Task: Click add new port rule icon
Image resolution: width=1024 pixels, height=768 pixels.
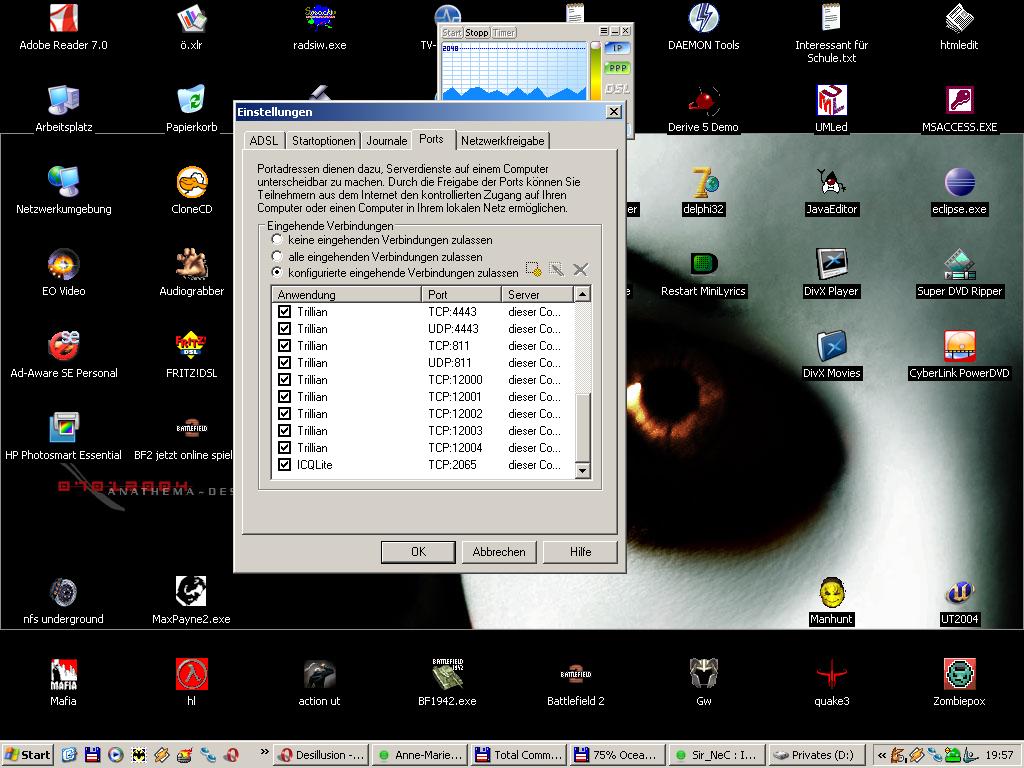Action: click(534, 269)
